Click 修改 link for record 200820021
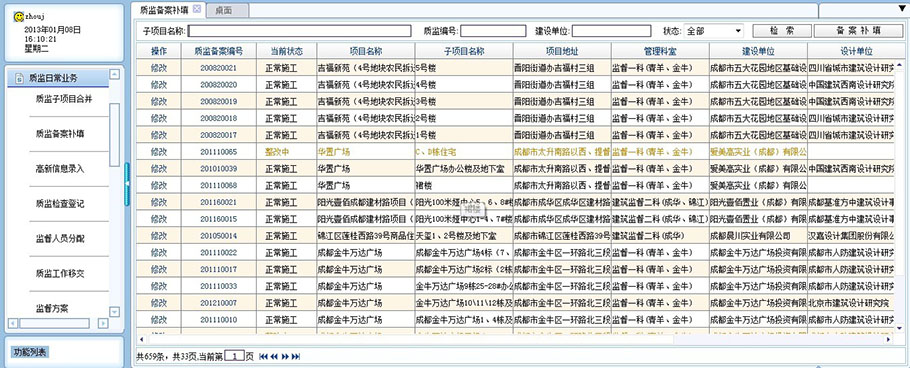Image resolution: width=910 pixels, height=368 pixels. (x=159, y=68)
